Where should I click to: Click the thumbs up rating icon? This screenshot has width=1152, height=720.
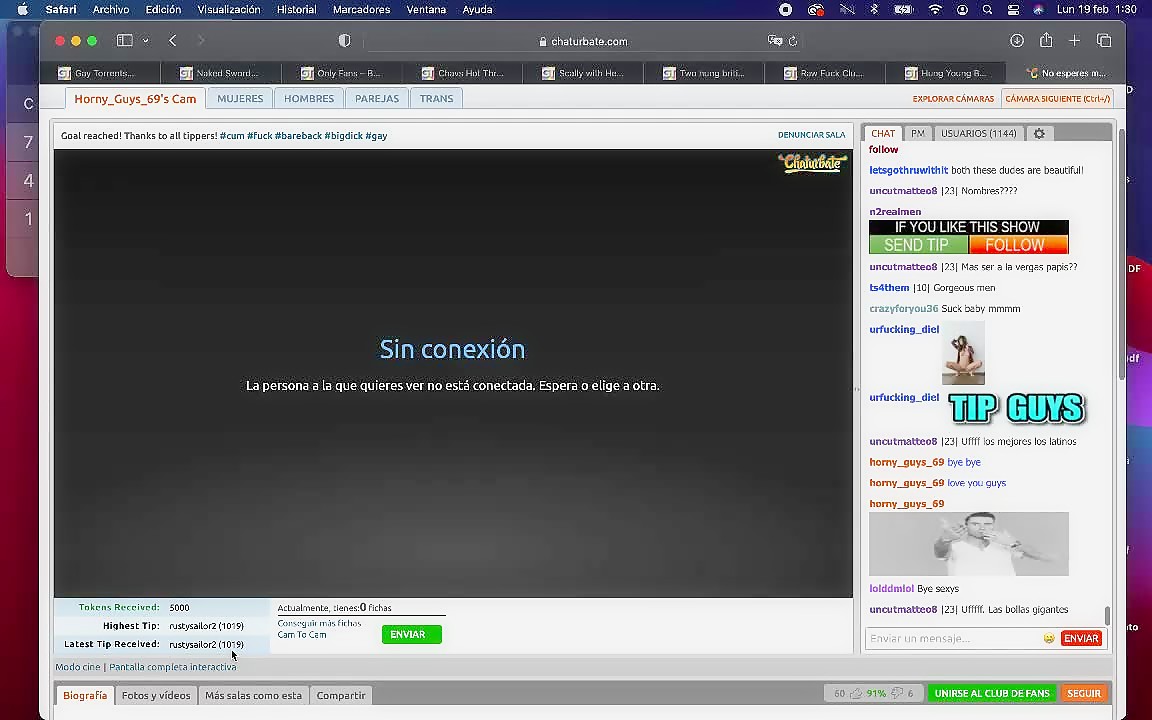(856, 693)
